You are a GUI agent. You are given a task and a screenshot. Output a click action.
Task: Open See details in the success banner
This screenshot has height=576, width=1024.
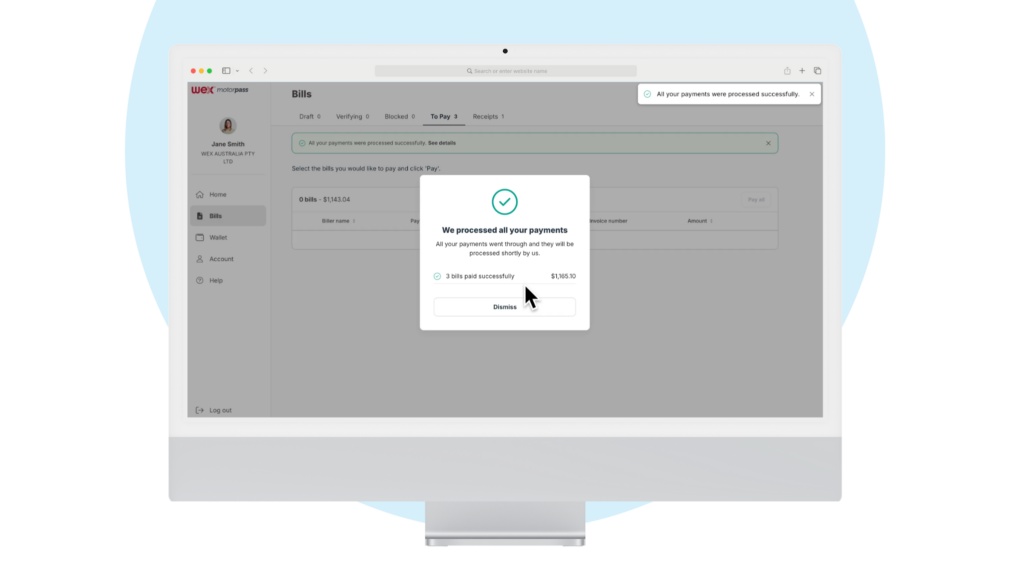click(442, 143)
